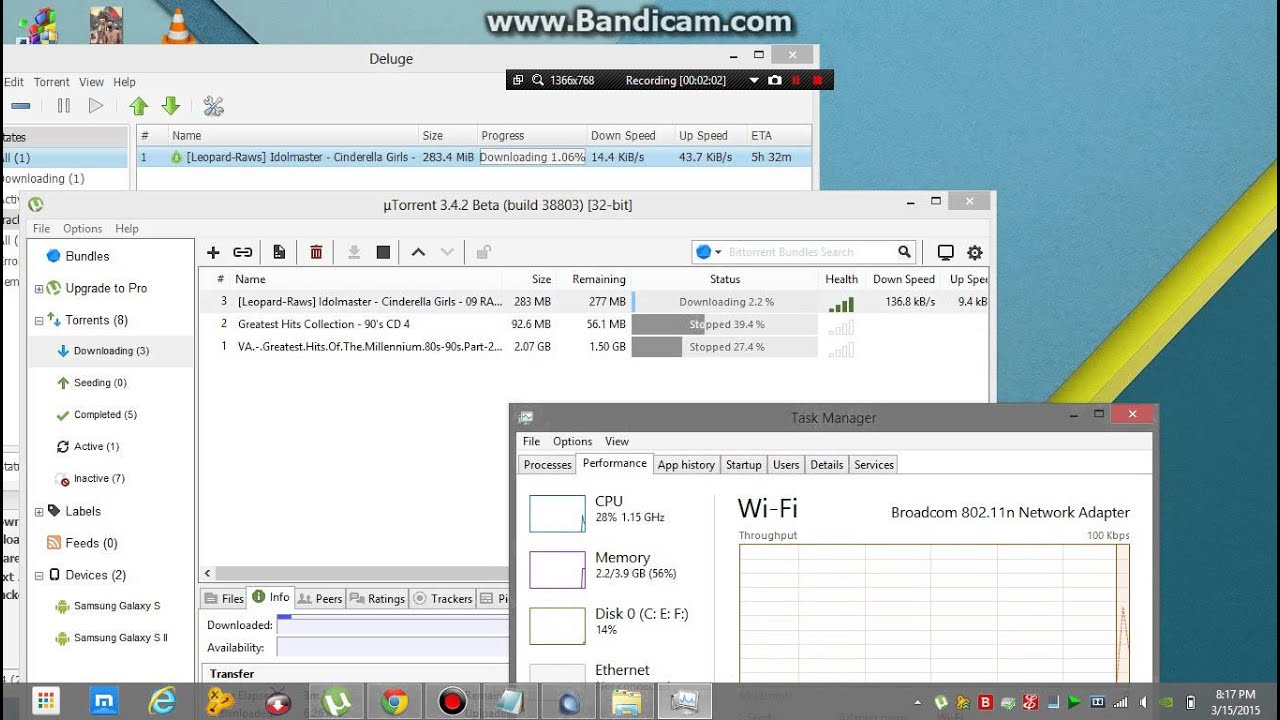
Task: Click Add Torrent from URL link icon
Action: [x=243, y=252]
